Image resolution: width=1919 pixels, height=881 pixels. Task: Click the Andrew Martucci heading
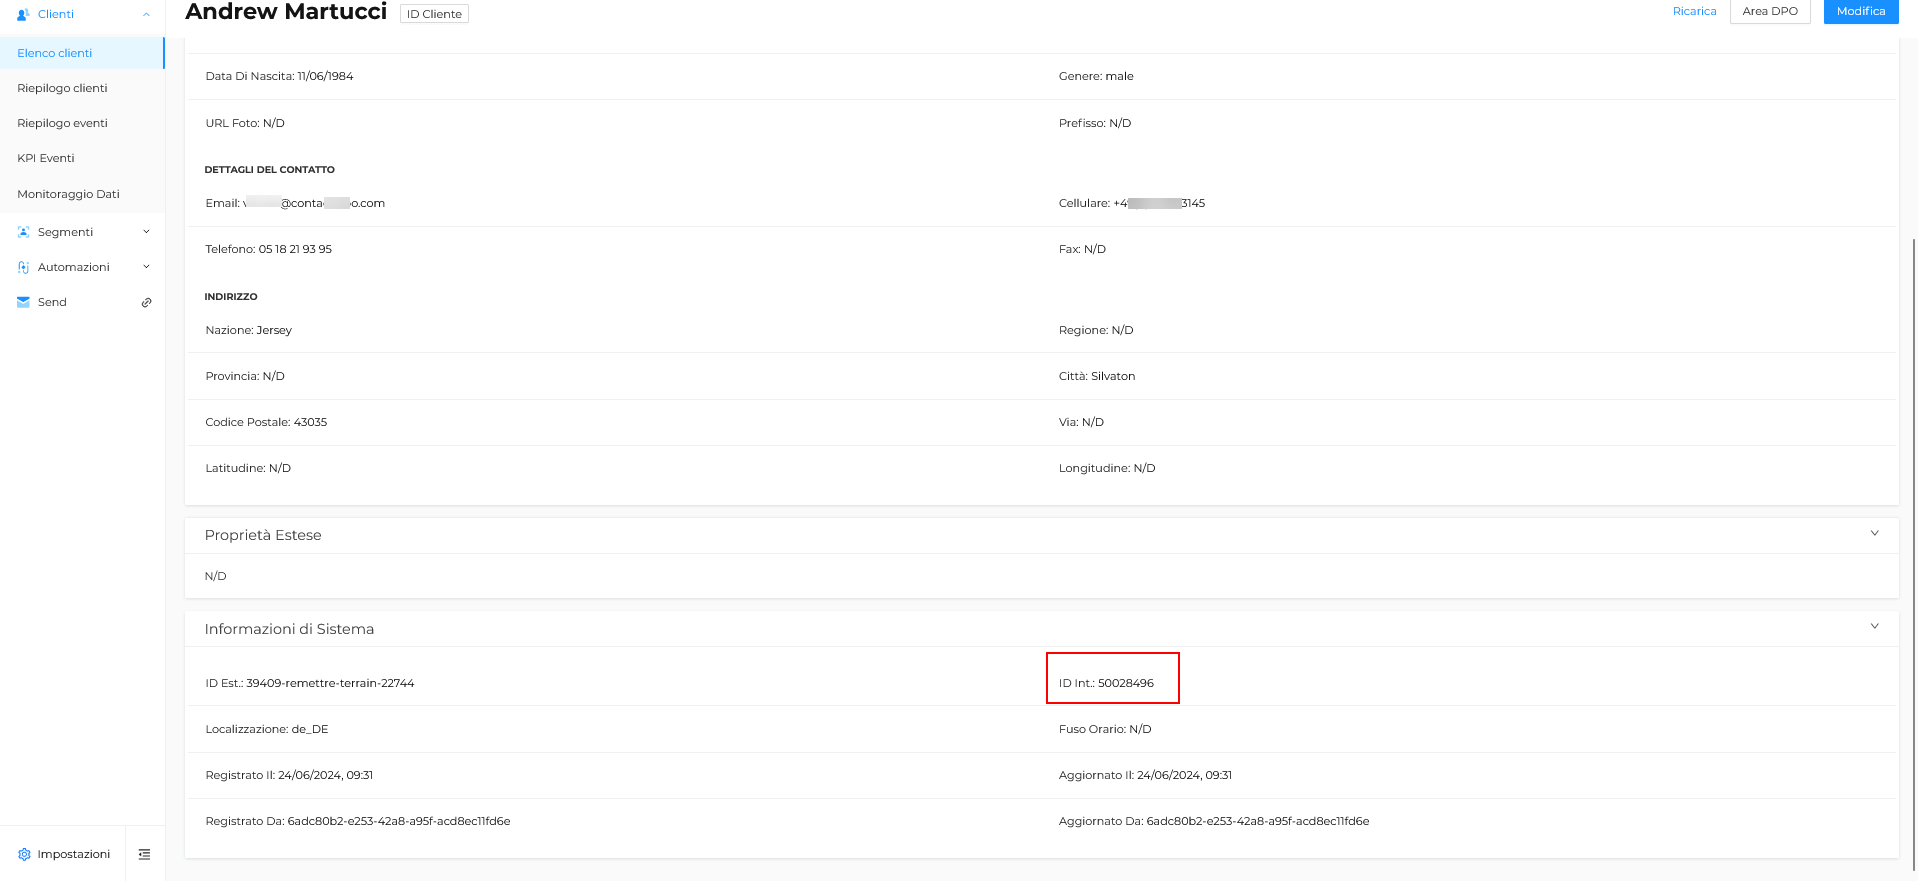(x=286, y=12)
